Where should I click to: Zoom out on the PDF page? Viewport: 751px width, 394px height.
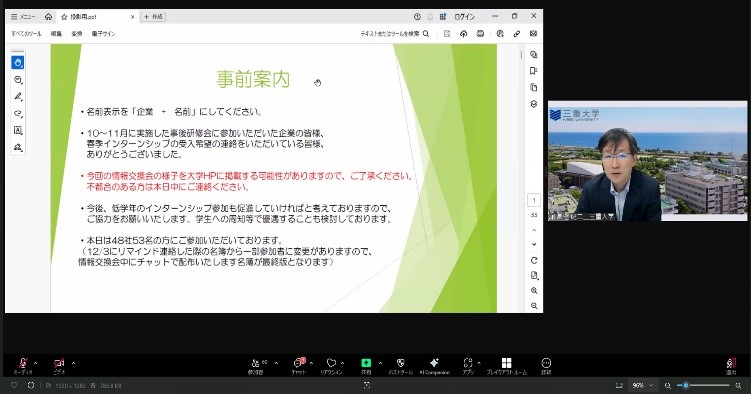[x=534, y=305]
